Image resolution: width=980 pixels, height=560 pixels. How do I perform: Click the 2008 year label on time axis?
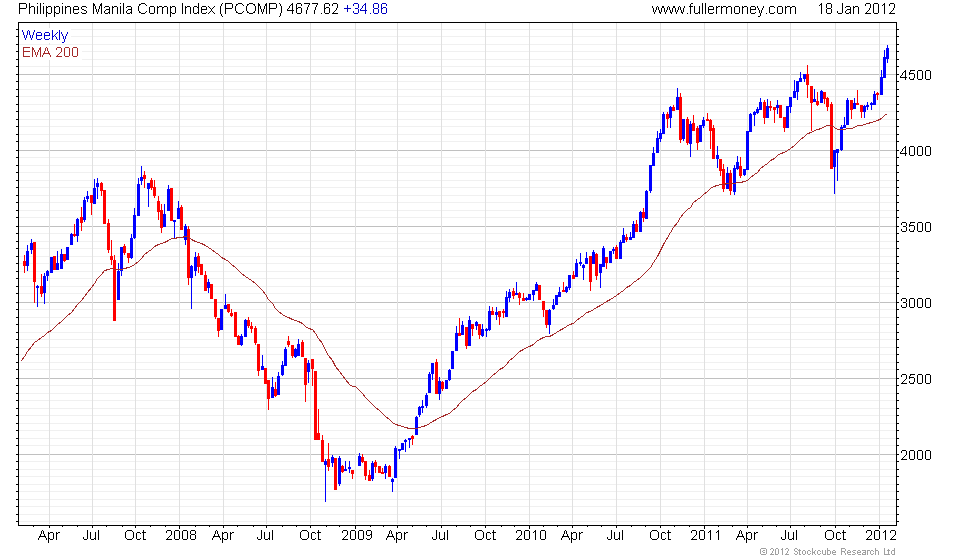coord(181,536)
